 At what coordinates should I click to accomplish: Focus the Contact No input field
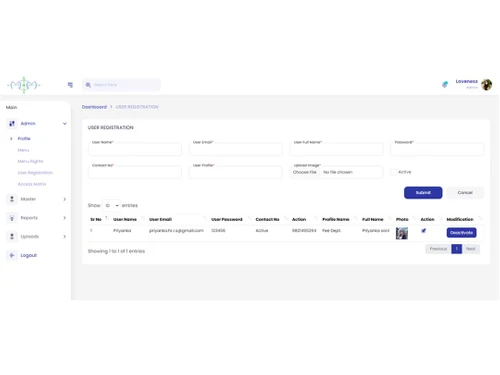pyautogui.click(x=135, y=172)
